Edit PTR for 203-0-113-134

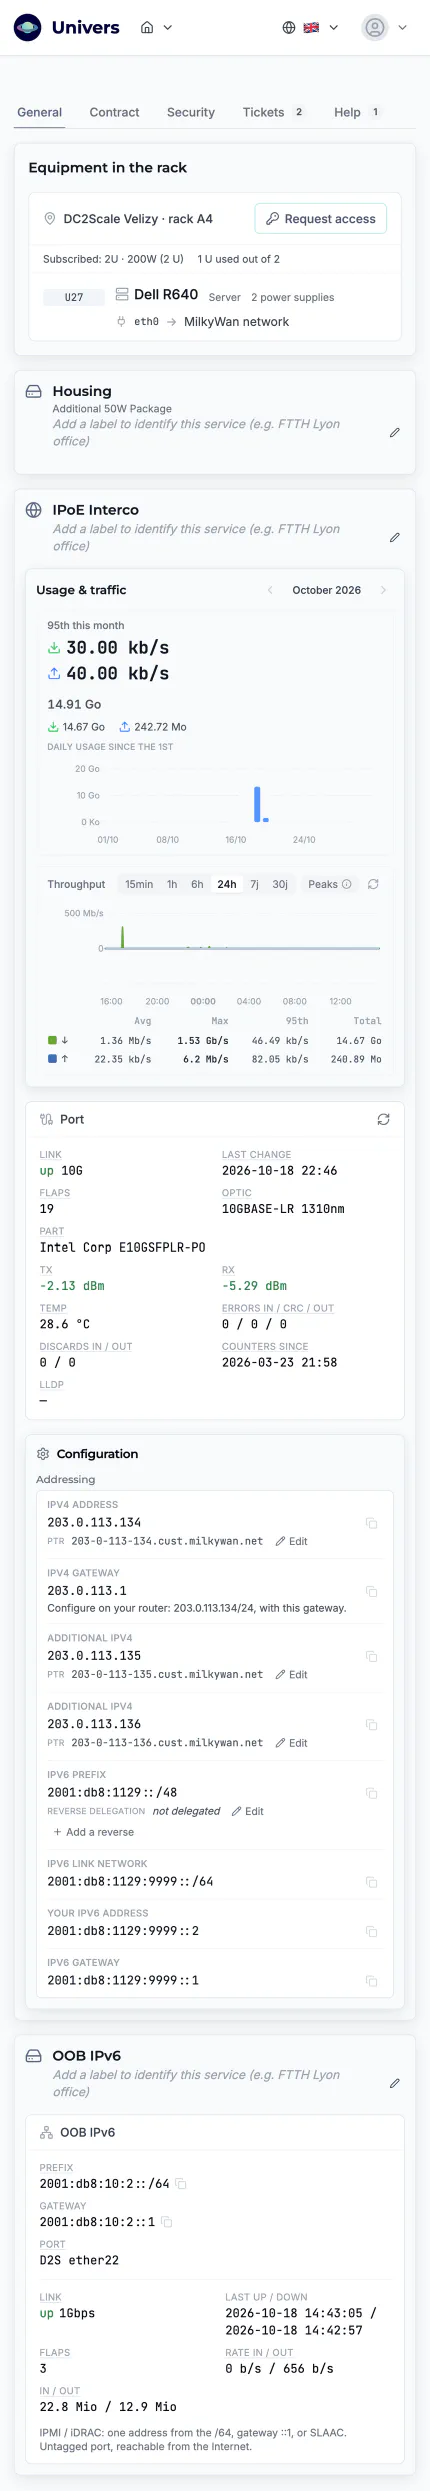(x=292, y=1541)
